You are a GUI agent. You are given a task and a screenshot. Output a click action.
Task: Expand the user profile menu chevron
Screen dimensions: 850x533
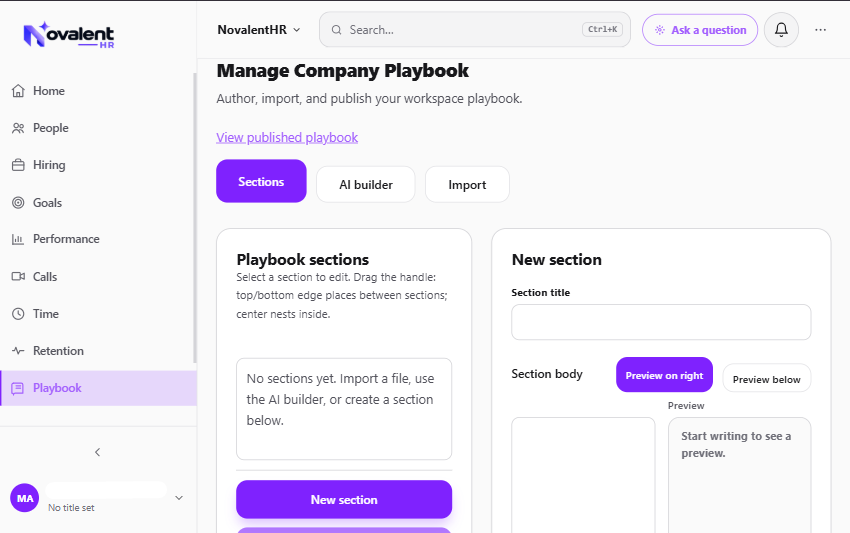click(179, 498)
